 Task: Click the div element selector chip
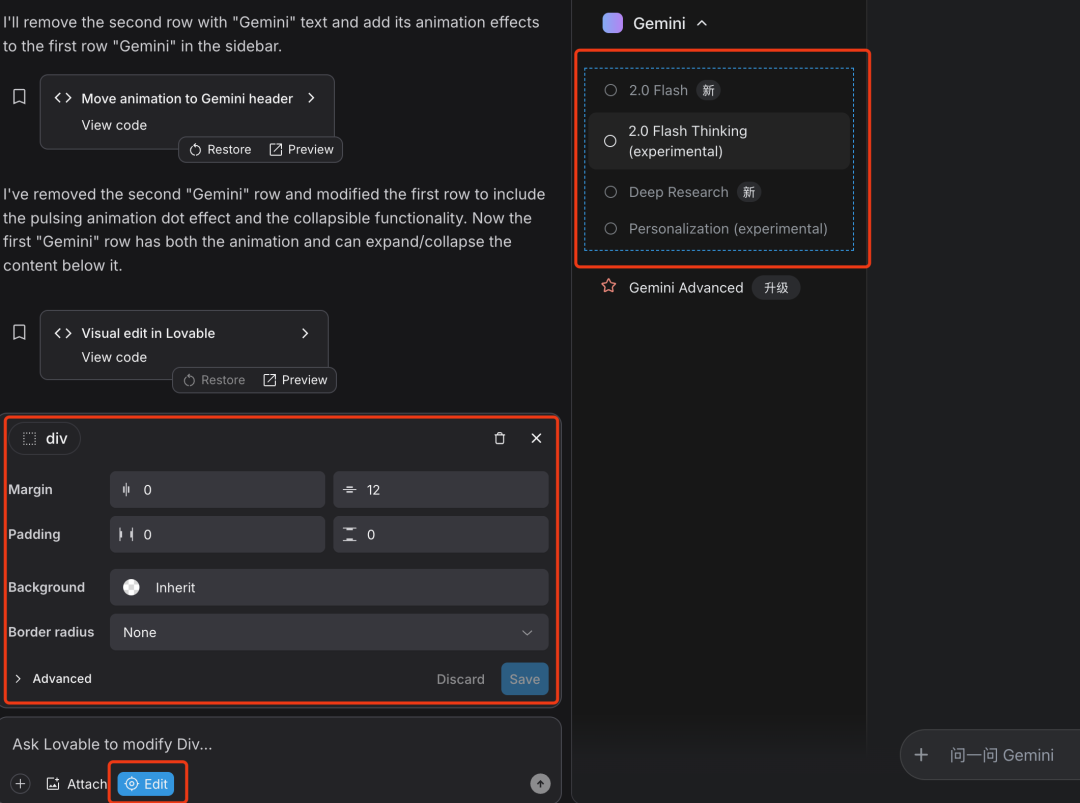pos(45,439)
